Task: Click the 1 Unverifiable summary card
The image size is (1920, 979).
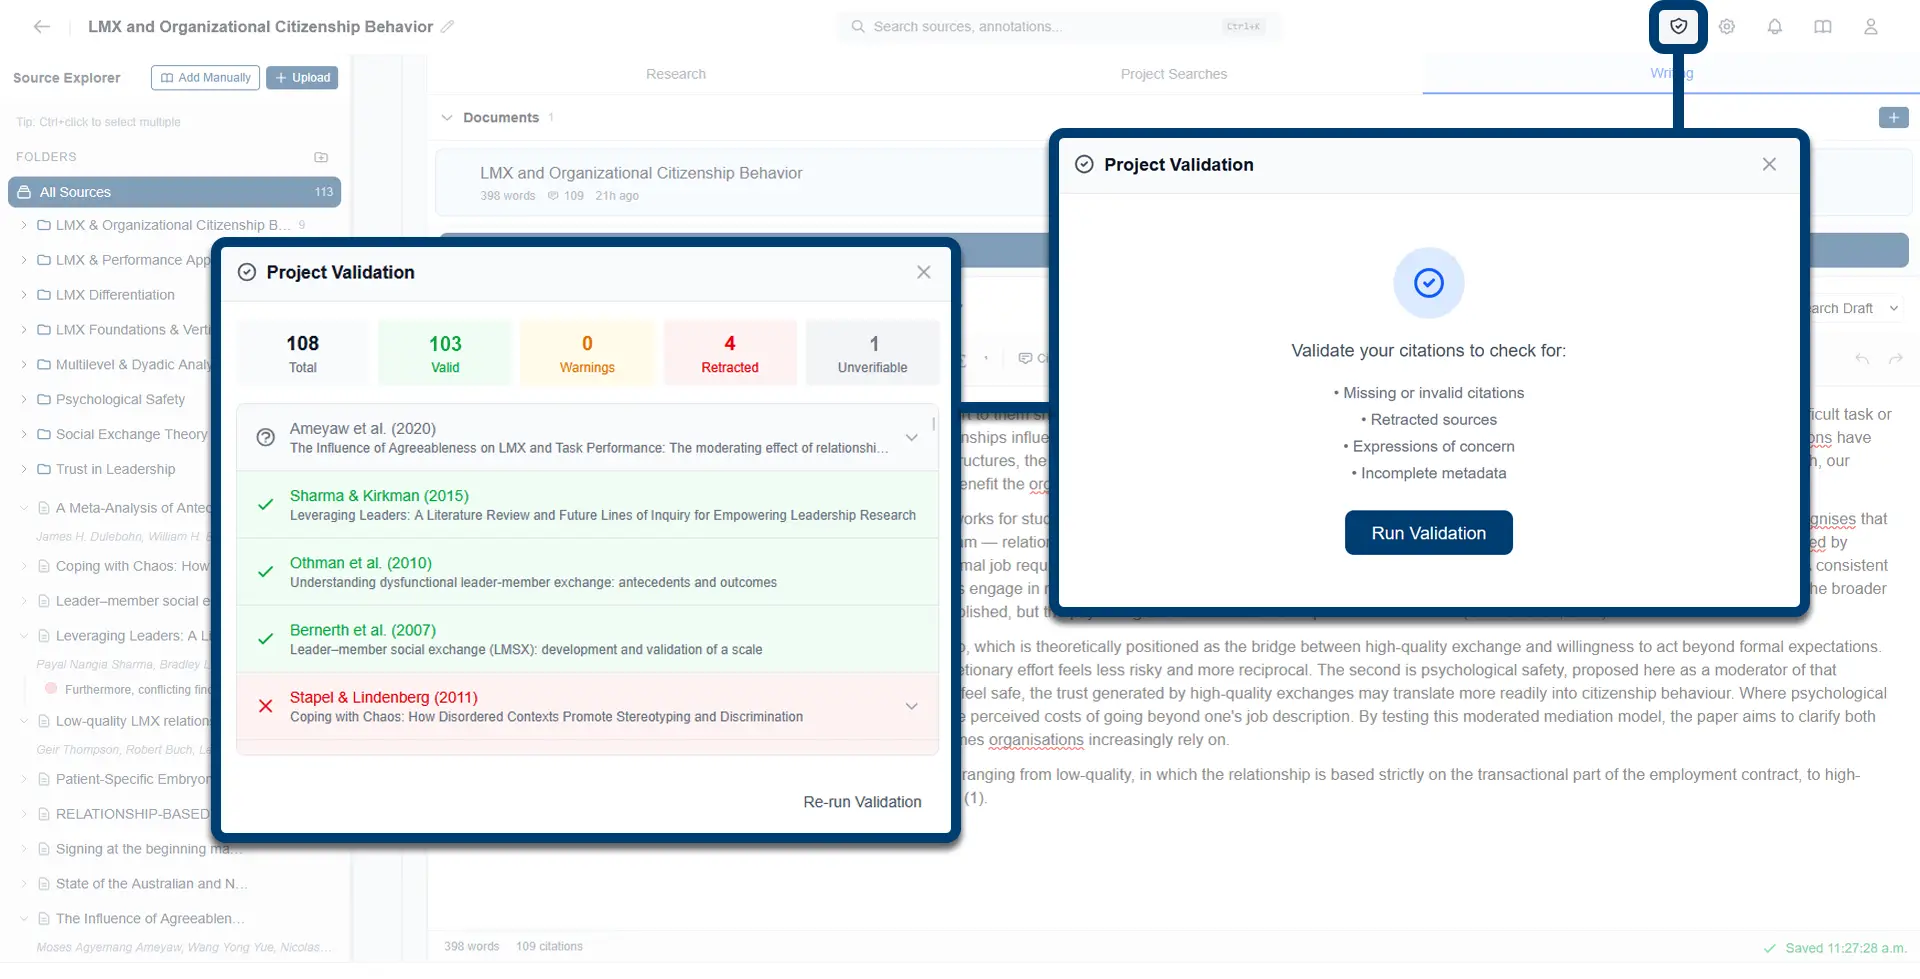Action: tap(873, 353)
